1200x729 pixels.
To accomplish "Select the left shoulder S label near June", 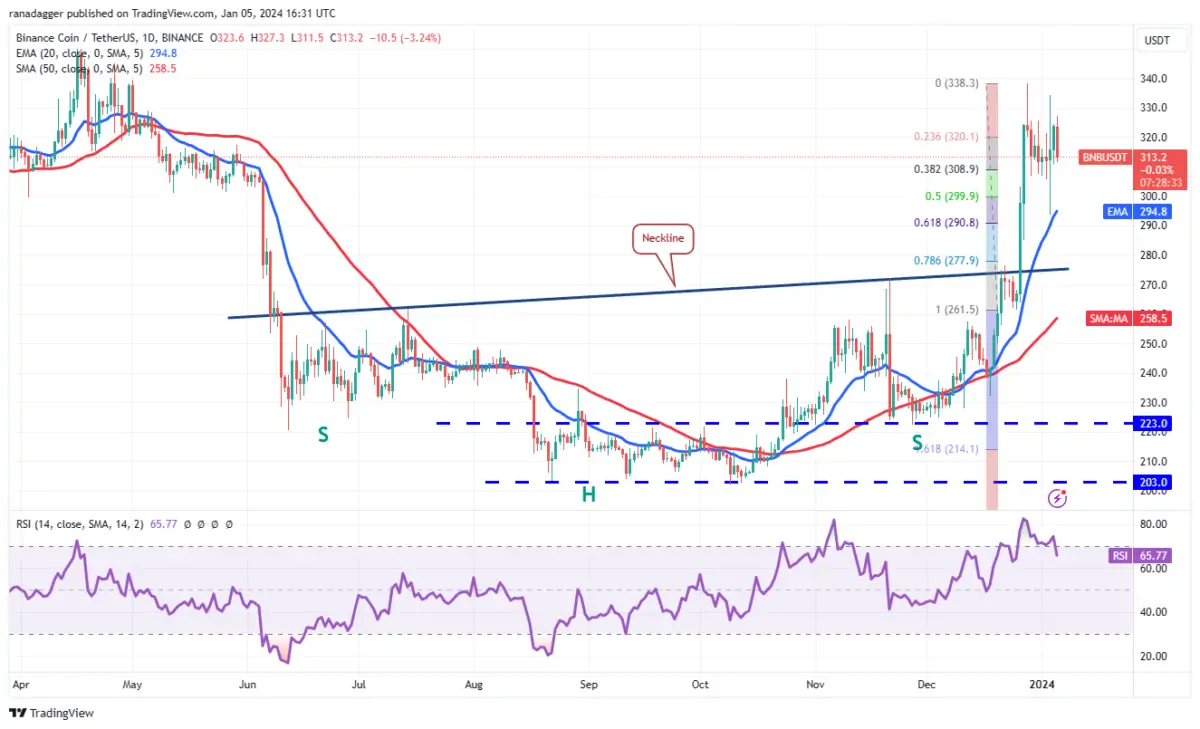I will 323,435.
